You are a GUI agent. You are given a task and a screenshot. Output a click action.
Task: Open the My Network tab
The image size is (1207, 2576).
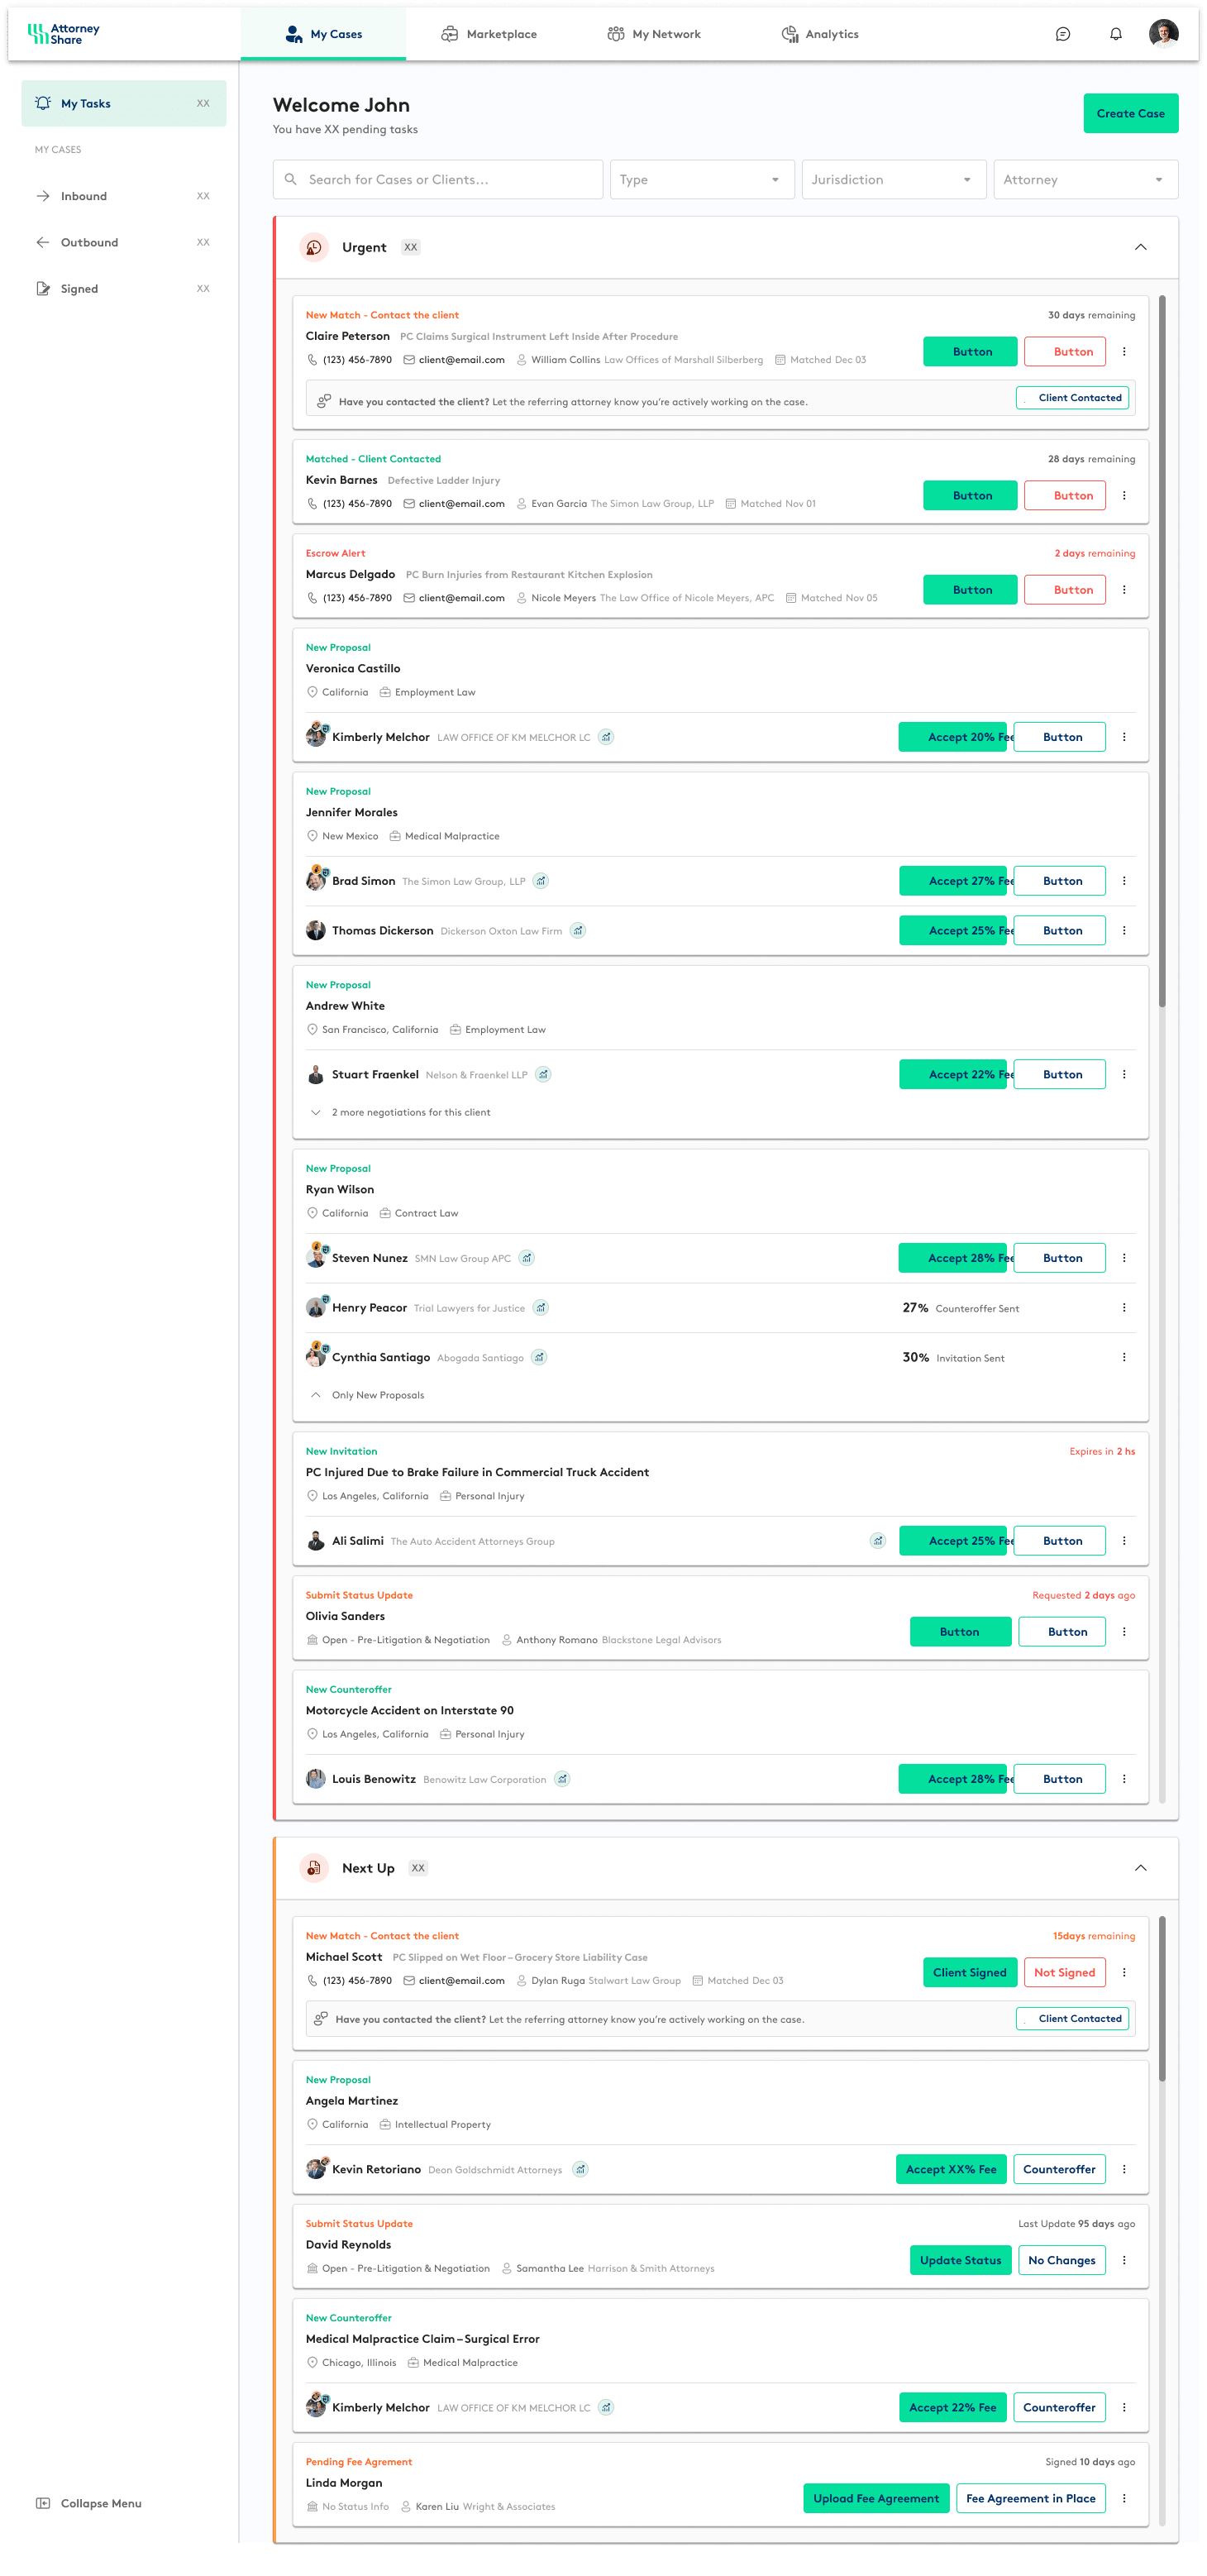click(654, 34)
